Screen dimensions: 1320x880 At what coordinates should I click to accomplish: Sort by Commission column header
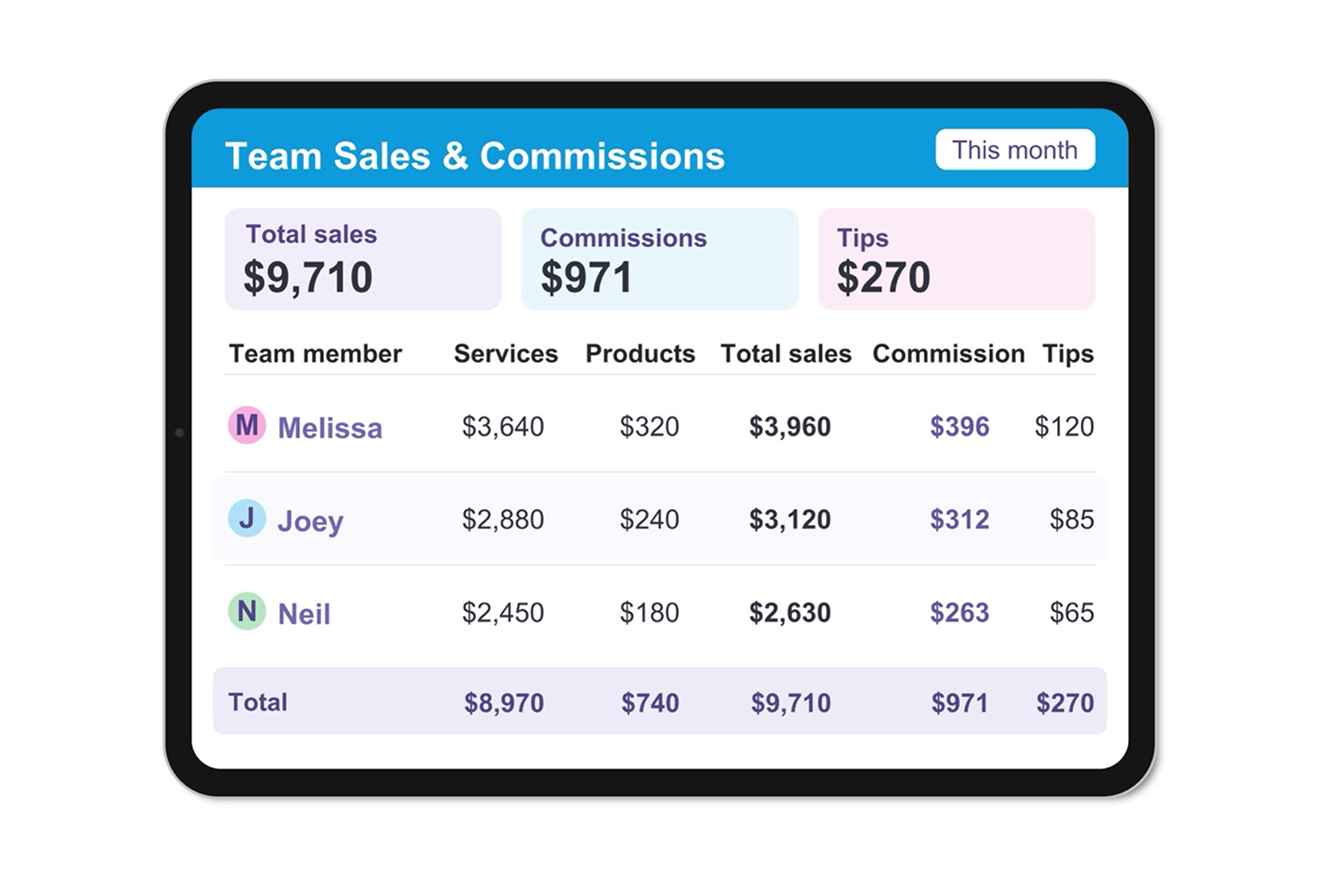pyautogui.click(x=949, y=354)
